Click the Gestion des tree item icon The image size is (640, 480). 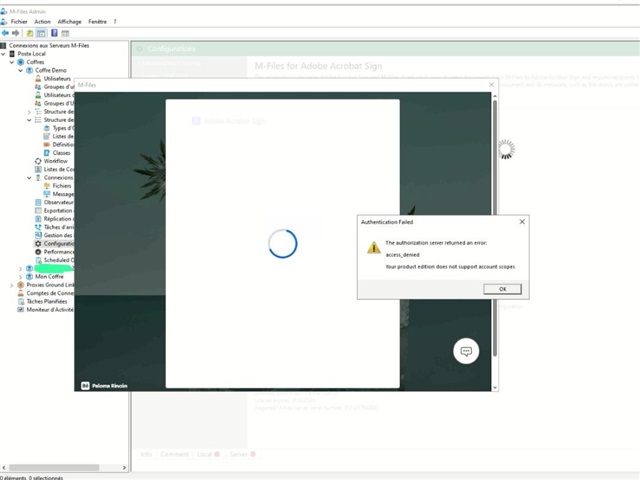38,235
